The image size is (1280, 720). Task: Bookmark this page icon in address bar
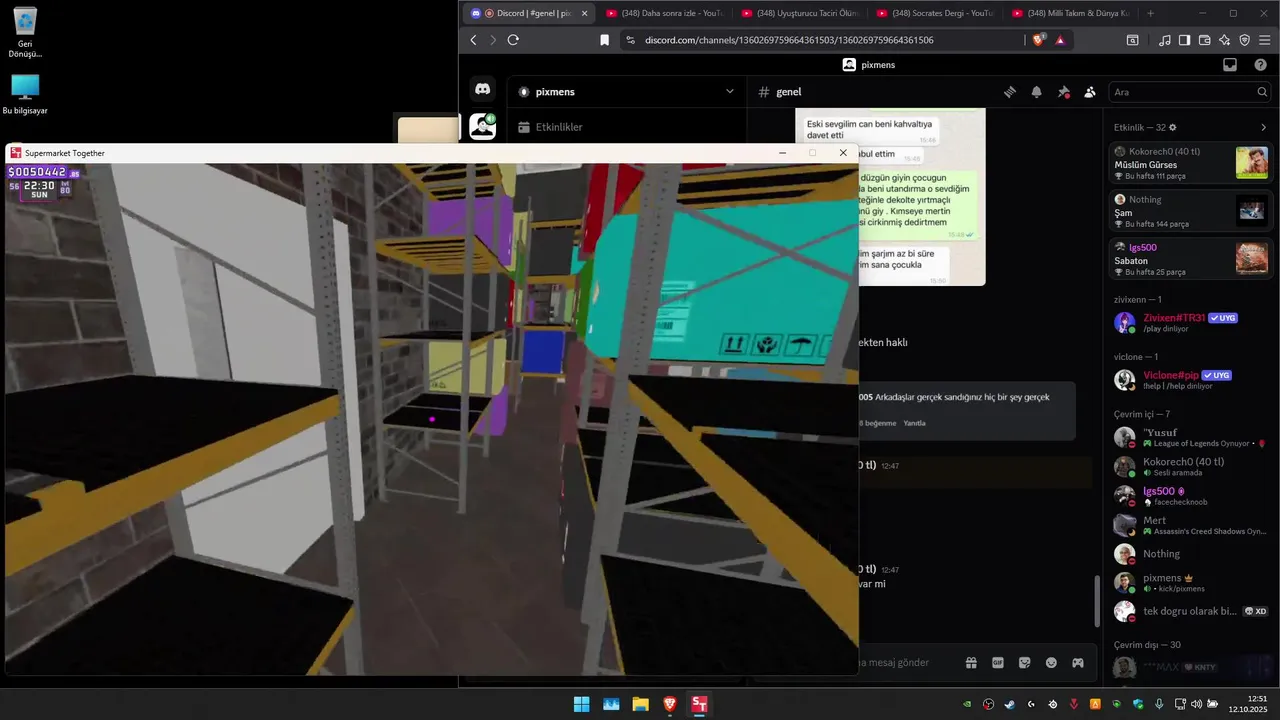pyautogui.click(x=604, y=40)
